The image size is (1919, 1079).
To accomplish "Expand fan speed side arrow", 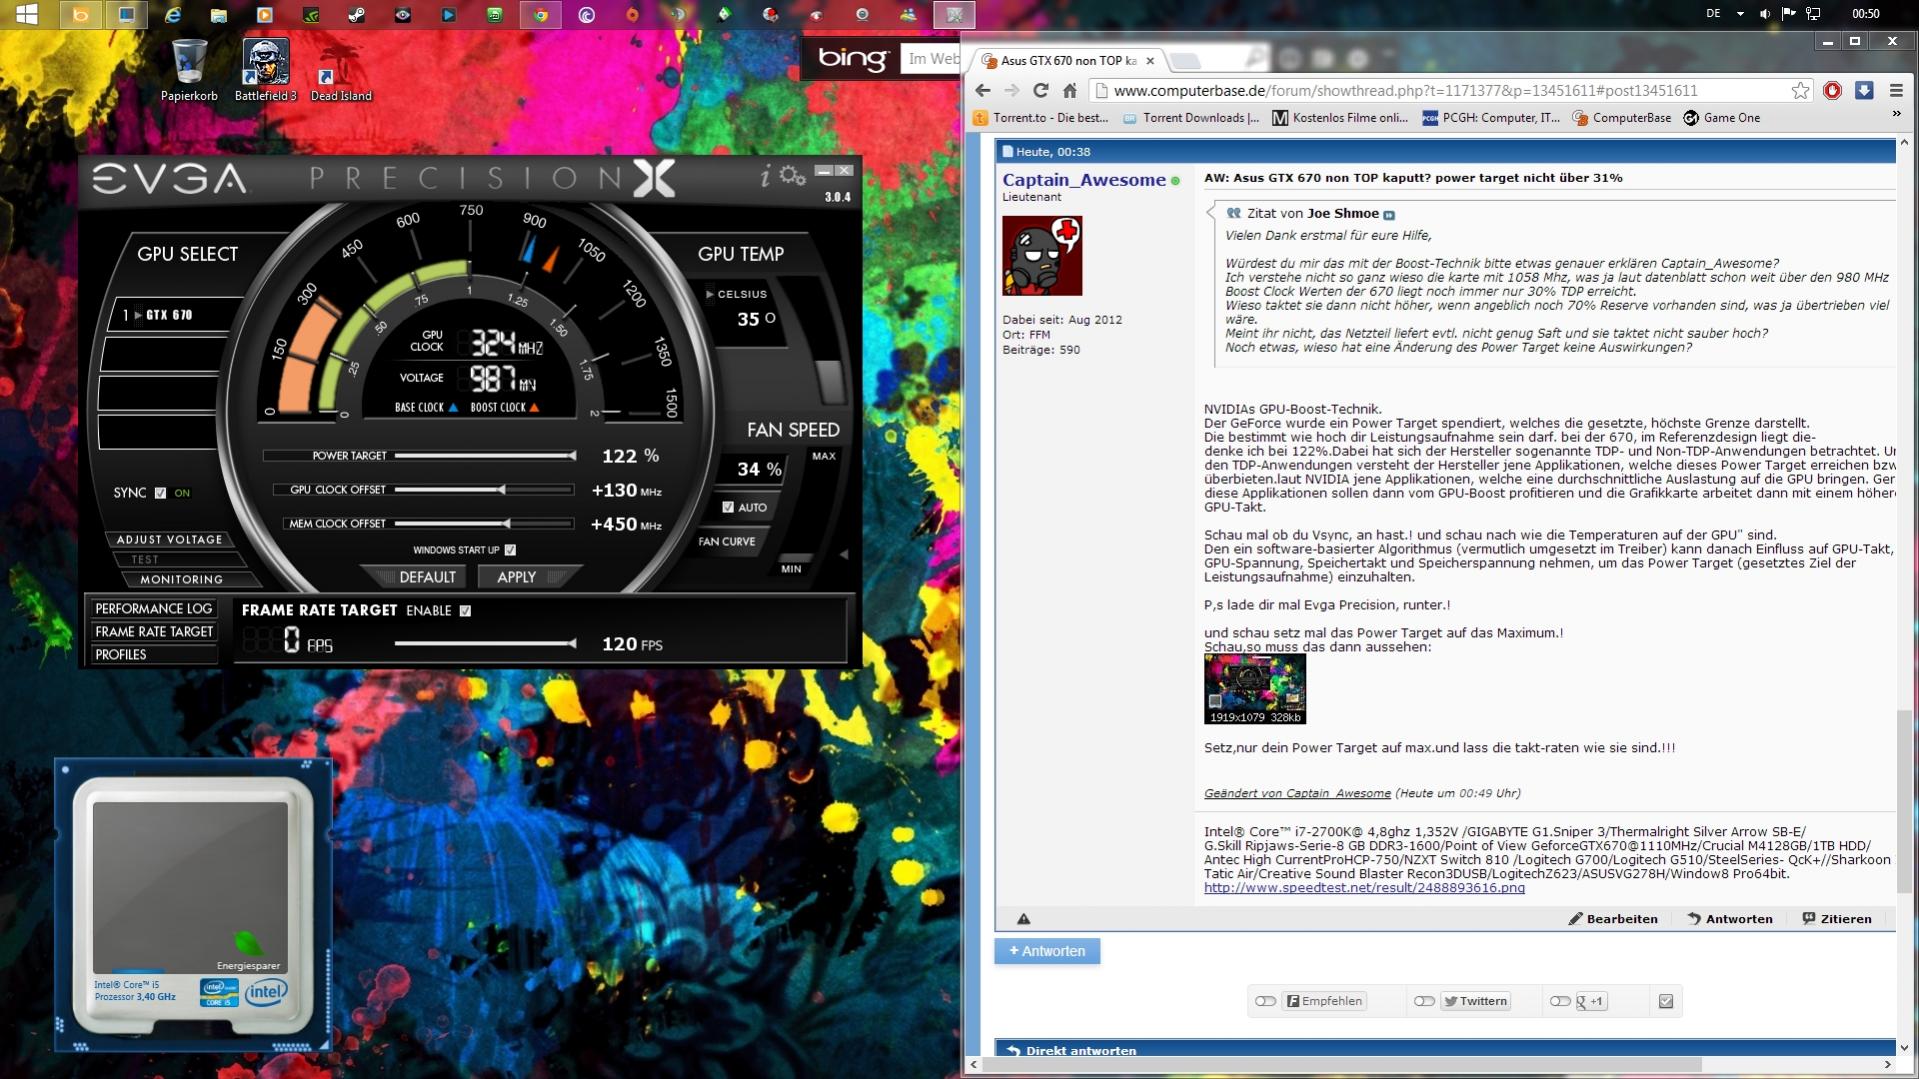I will pos(843,554).
